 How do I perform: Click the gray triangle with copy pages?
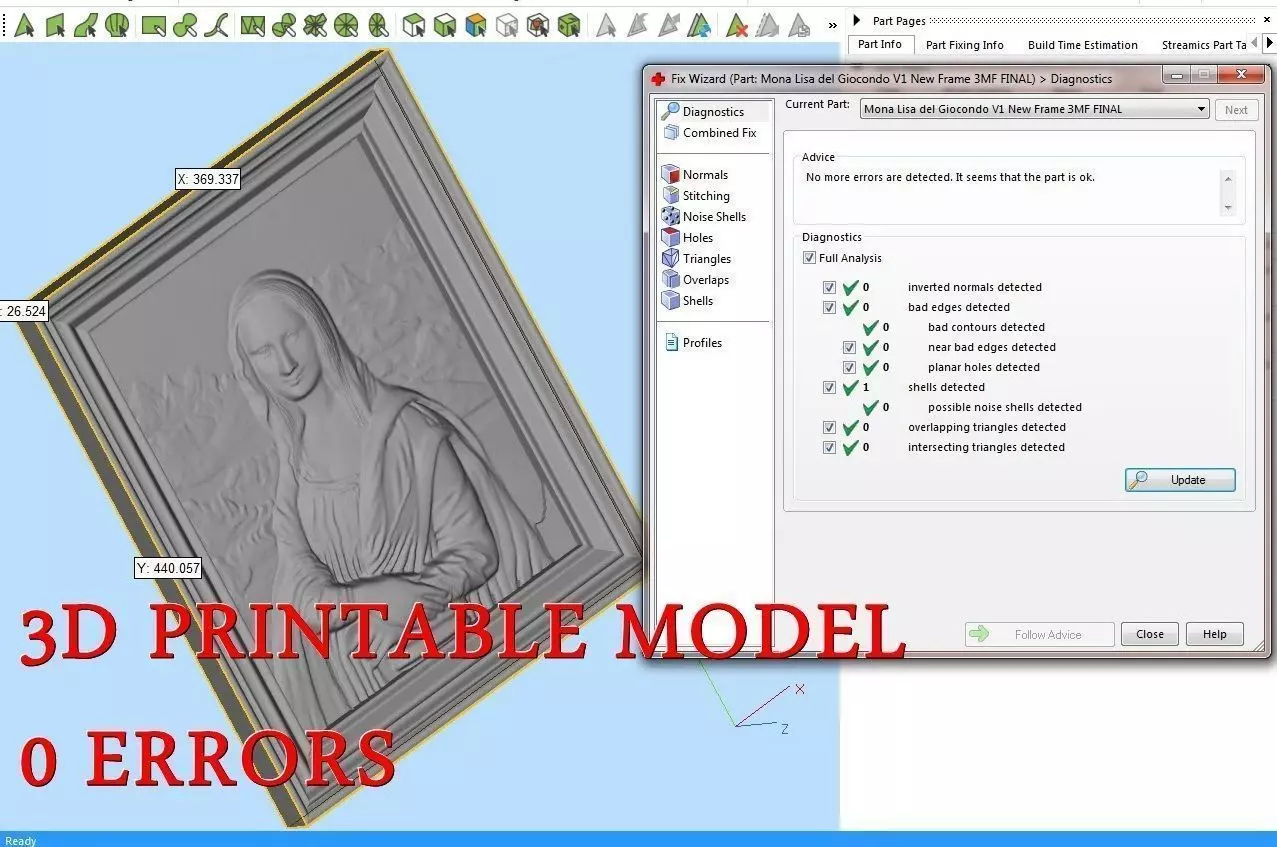(799, 25)
